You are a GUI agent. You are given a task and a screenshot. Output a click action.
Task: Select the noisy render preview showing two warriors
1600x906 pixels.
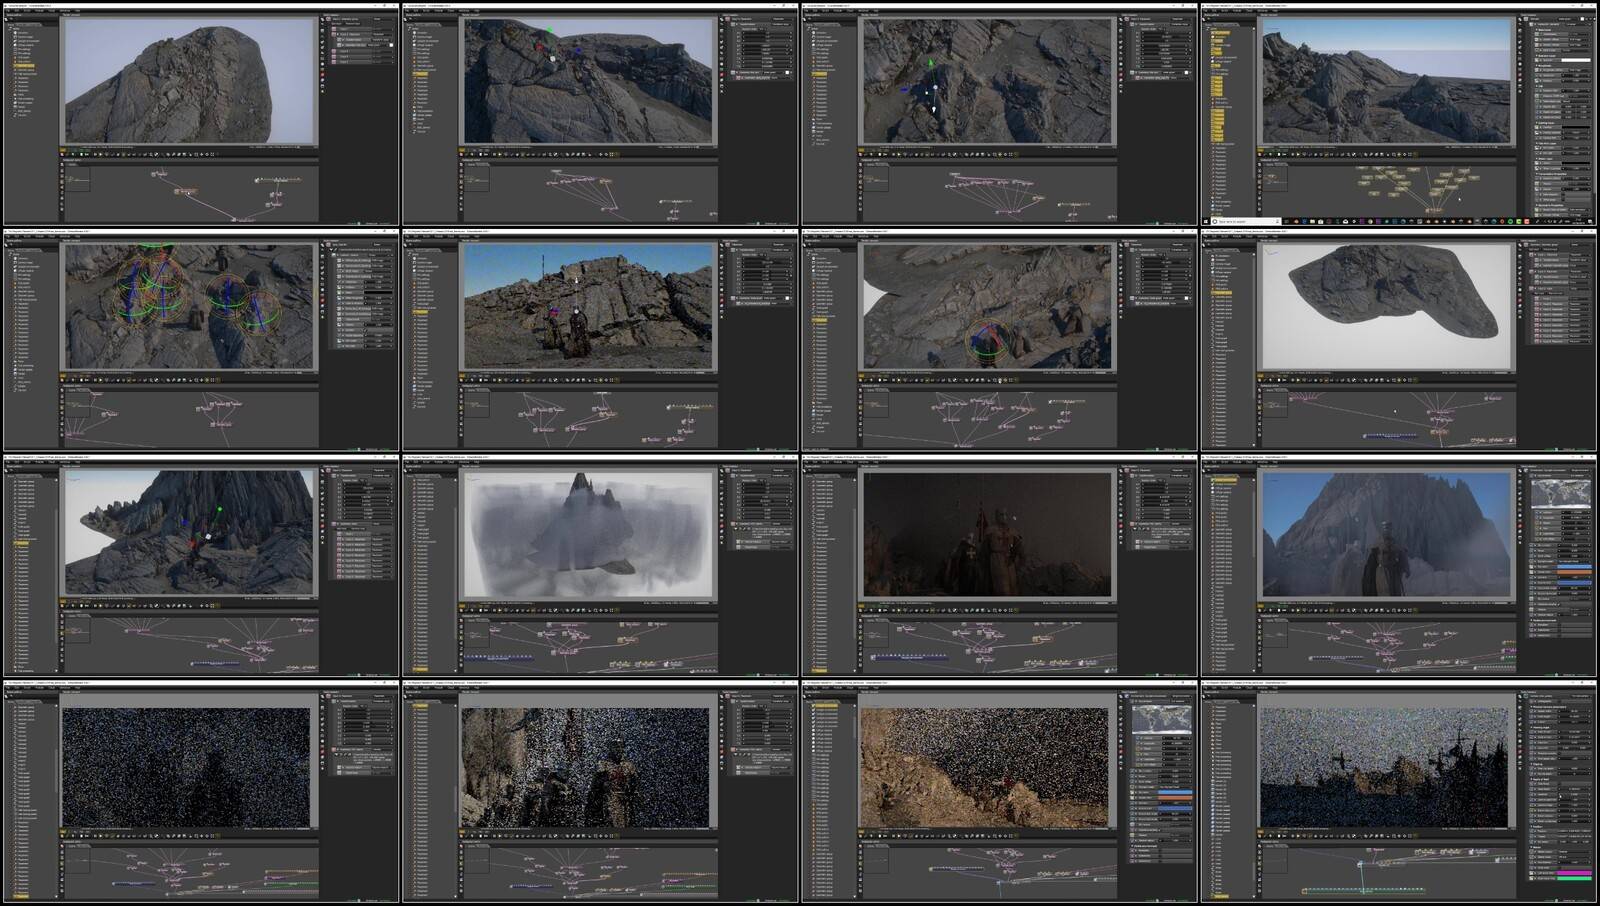click(586, 768)
